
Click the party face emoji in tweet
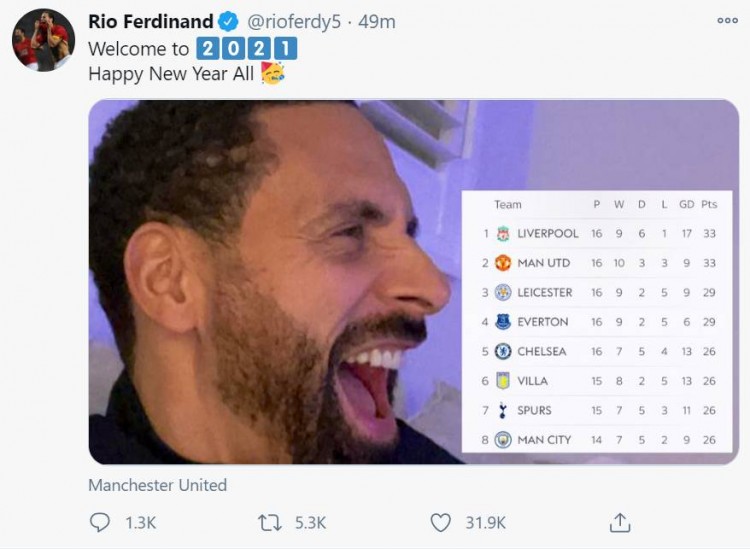point(273,73)
